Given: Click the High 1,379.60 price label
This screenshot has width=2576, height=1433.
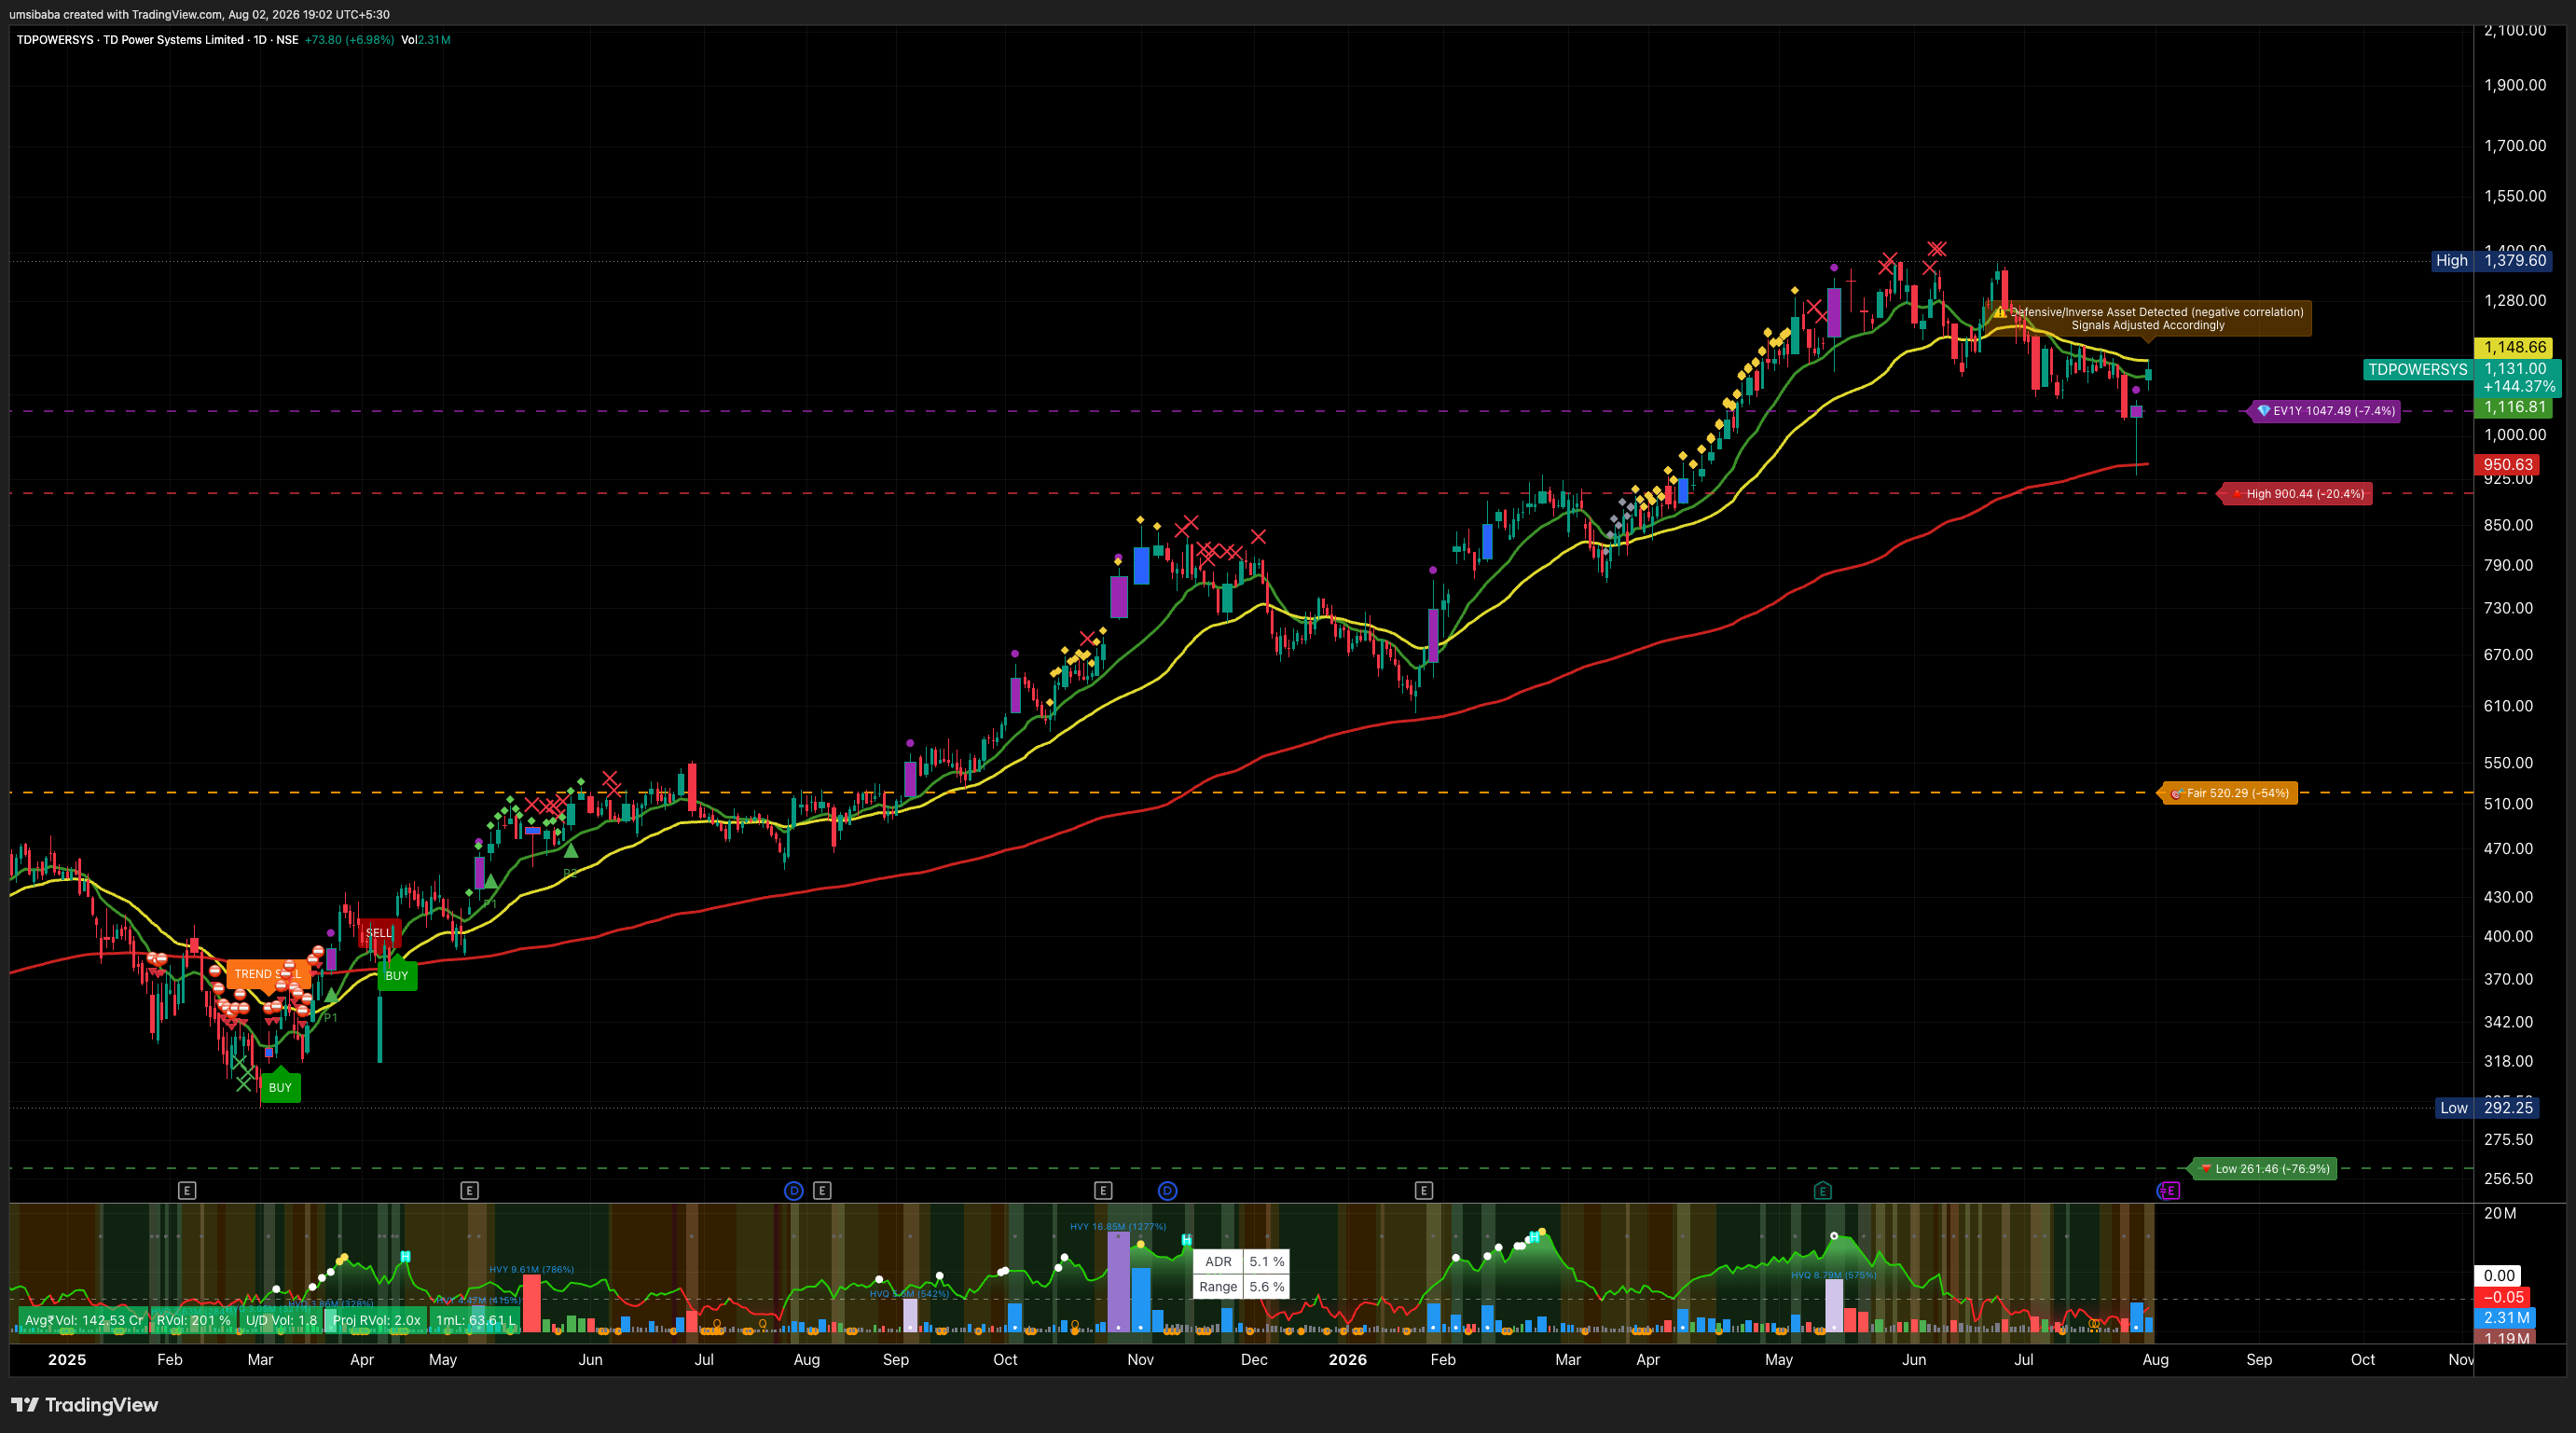Looking at the screenshot, I should (2491, 260).
